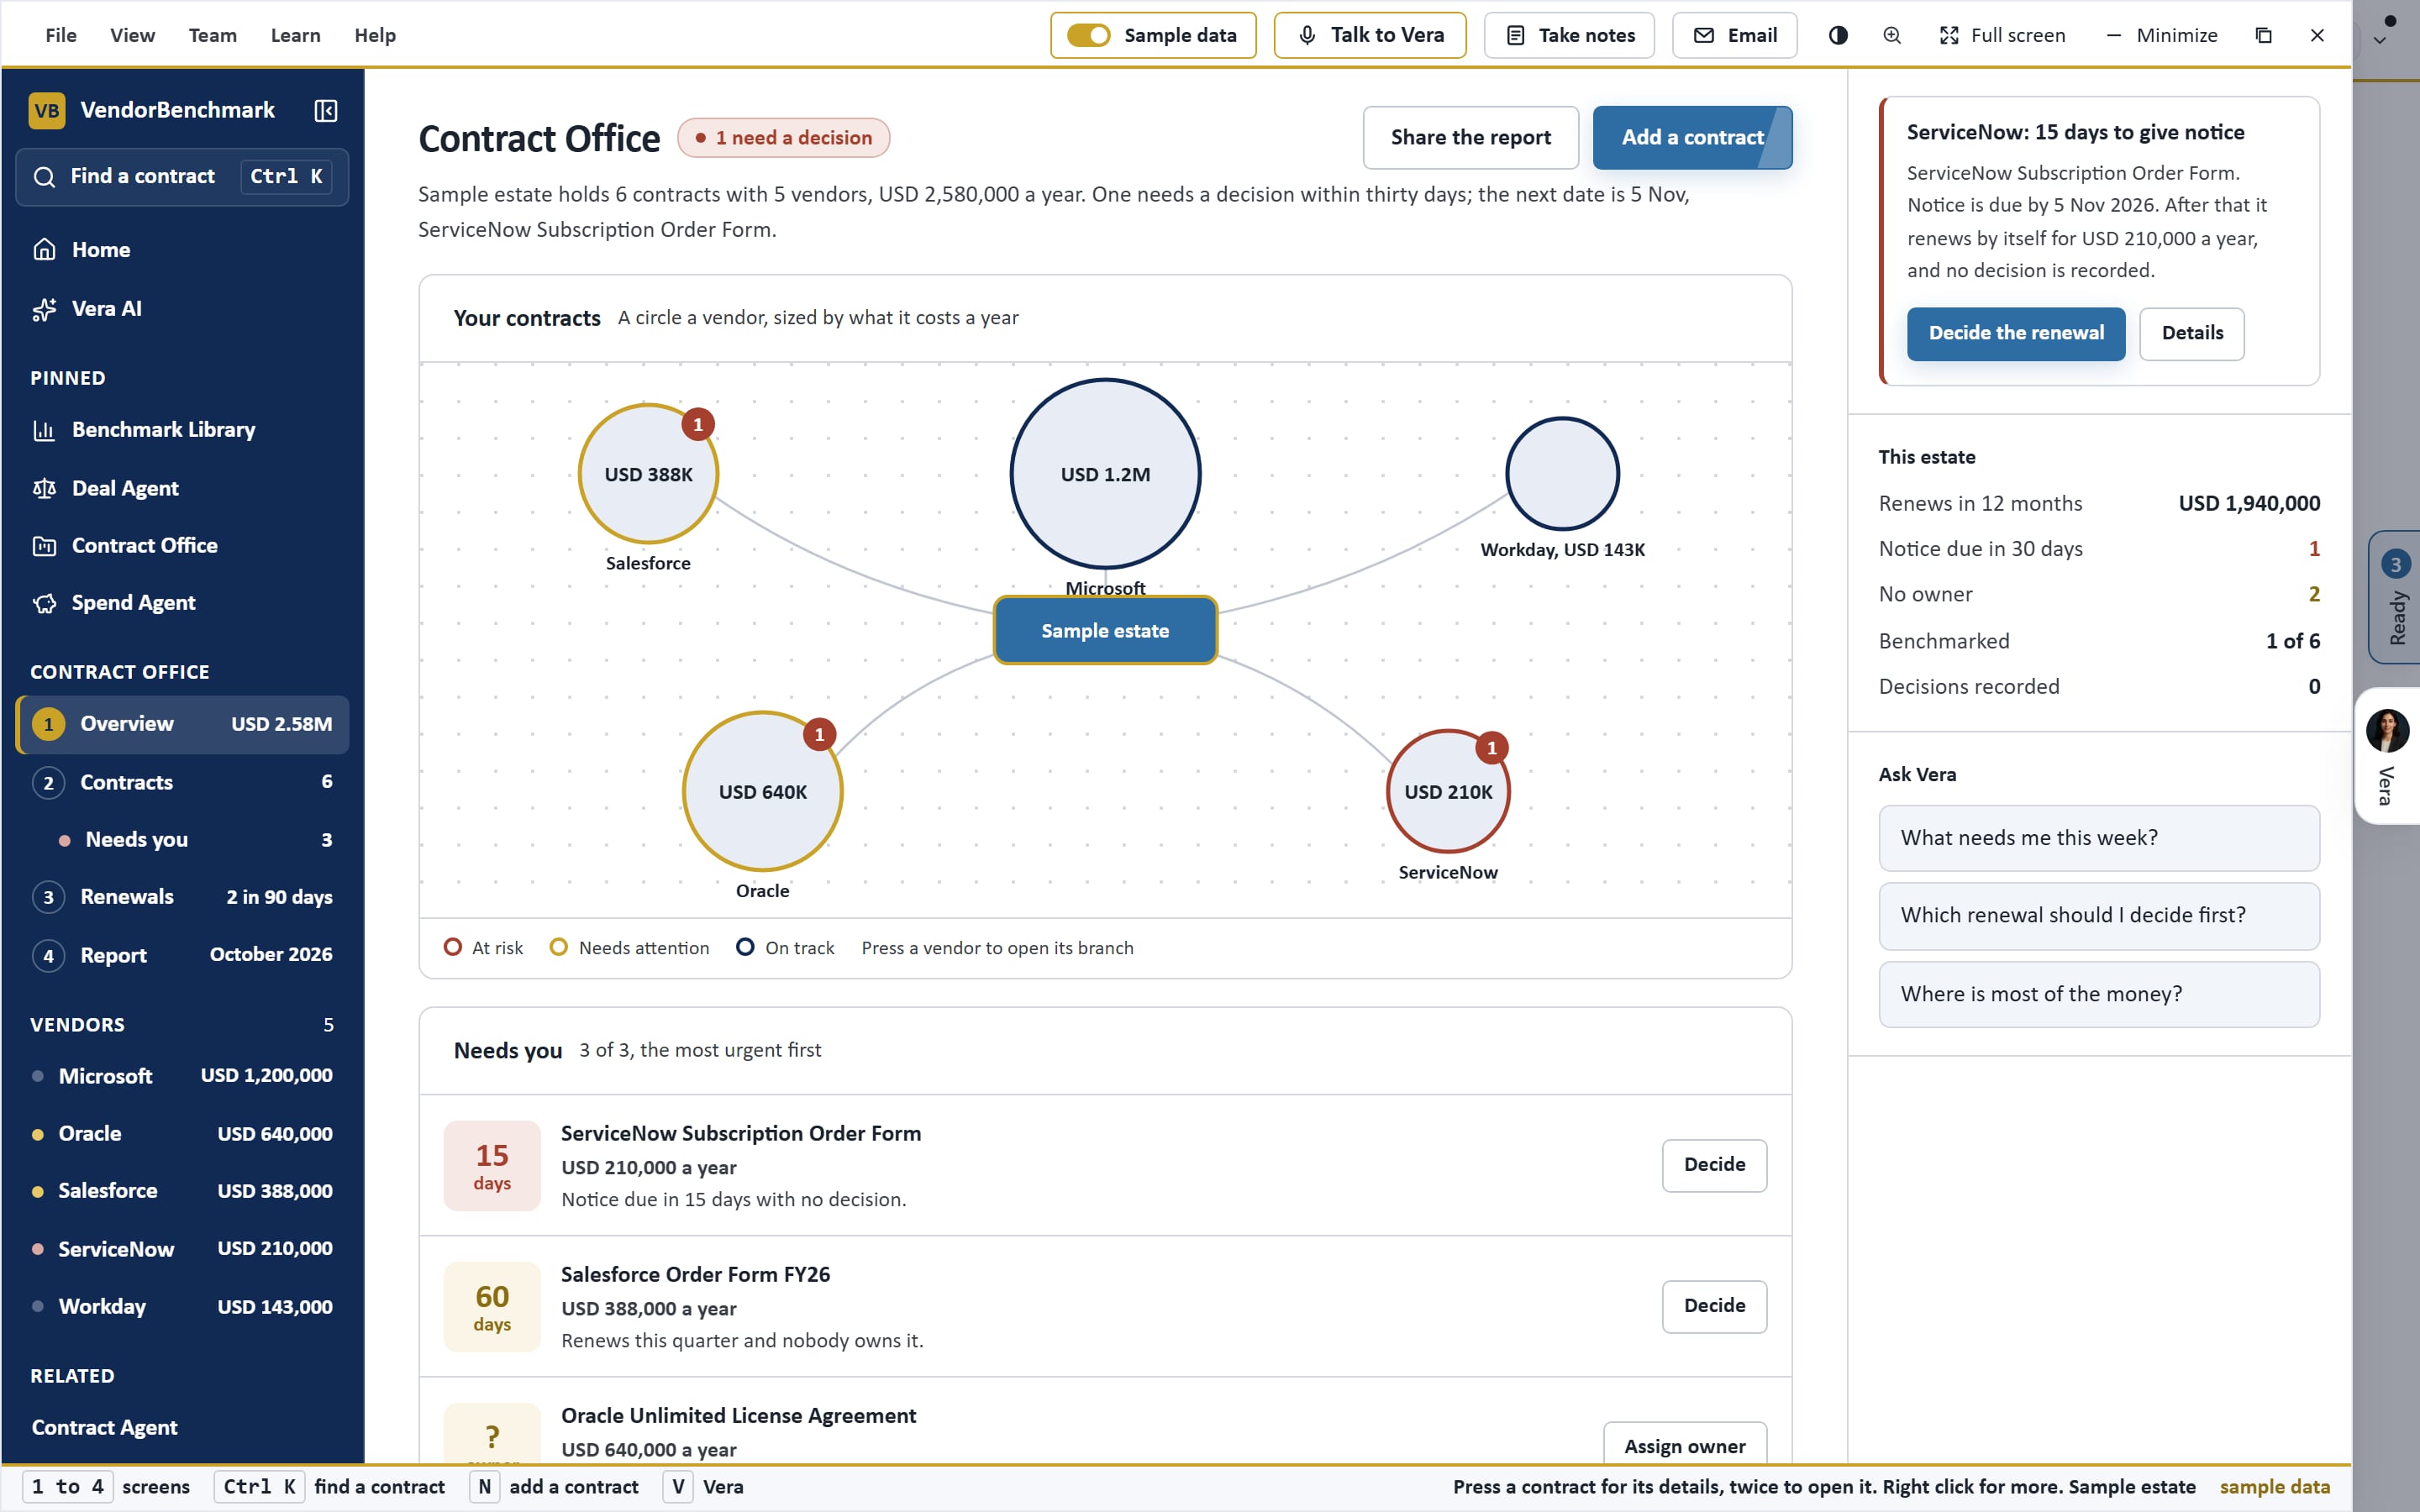This screenshot has width=2420, height=1512.
Task: Open pinned Deal Agent
Action: (182, 488)
